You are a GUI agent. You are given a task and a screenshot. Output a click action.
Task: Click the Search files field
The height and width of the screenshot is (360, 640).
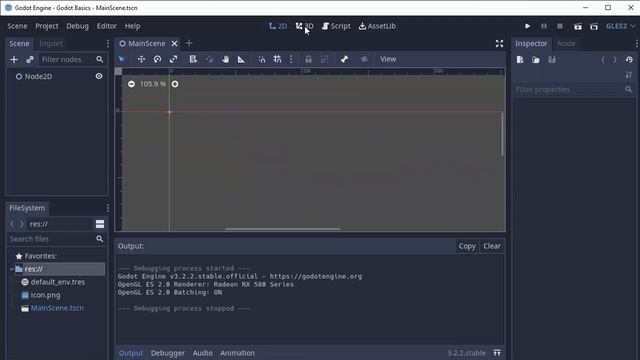(56, 239)
